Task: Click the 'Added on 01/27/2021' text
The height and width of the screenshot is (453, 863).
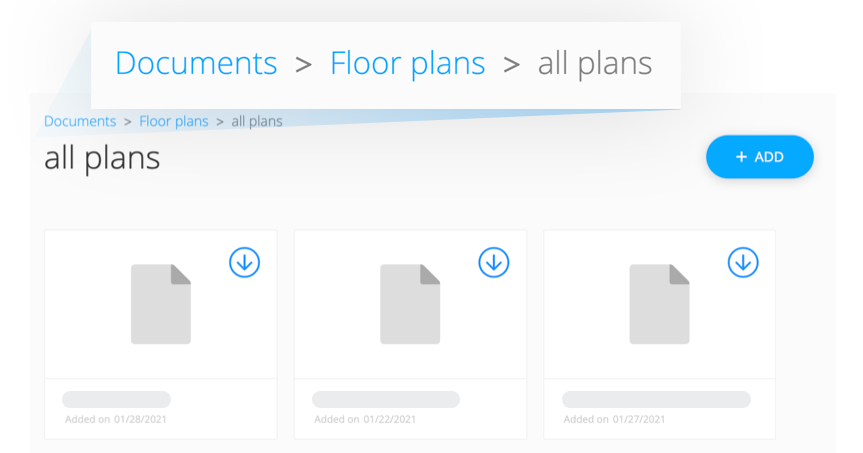Action: (x=614, y=419)
